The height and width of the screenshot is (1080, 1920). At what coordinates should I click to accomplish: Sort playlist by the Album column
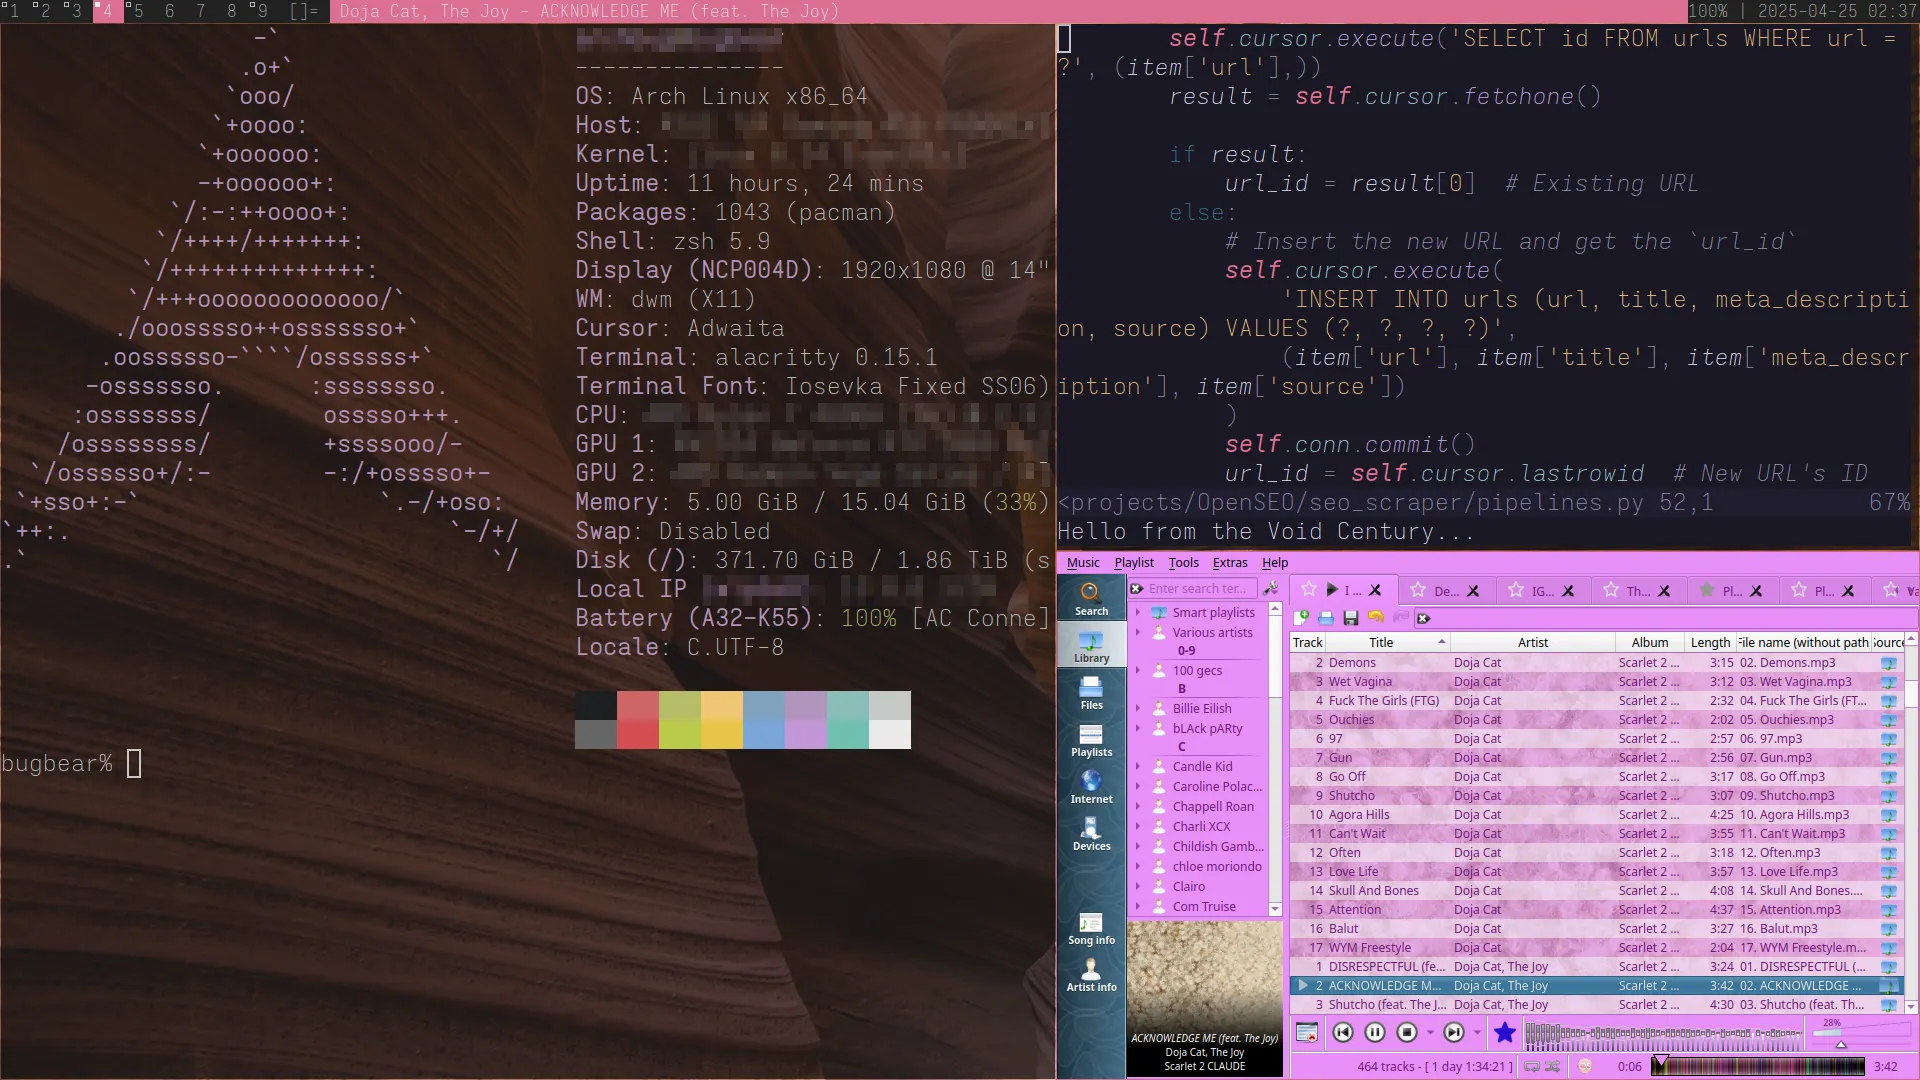point(1650,643)
